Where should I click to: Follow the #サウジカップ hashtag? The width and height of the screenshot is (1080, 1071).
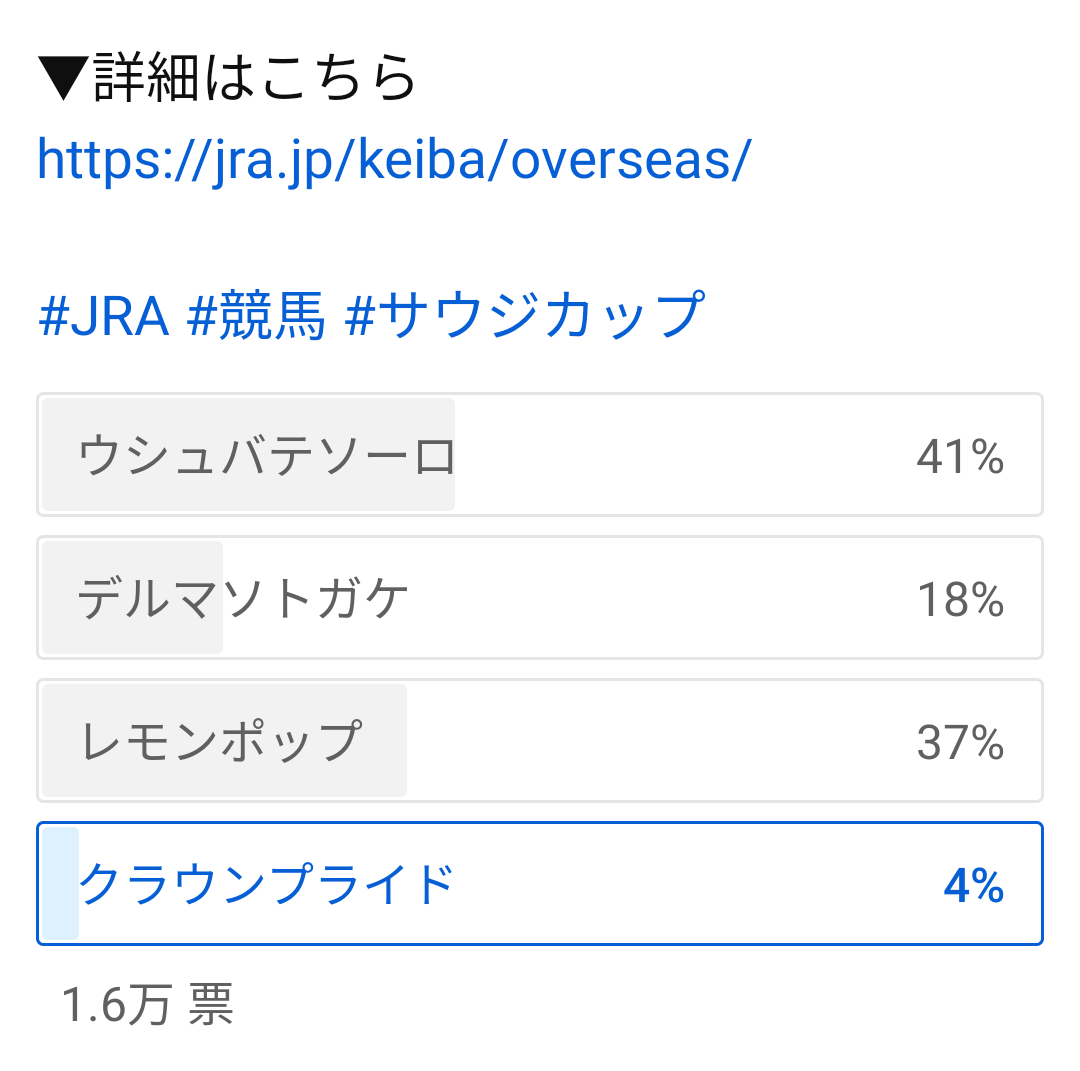[524, 316]
